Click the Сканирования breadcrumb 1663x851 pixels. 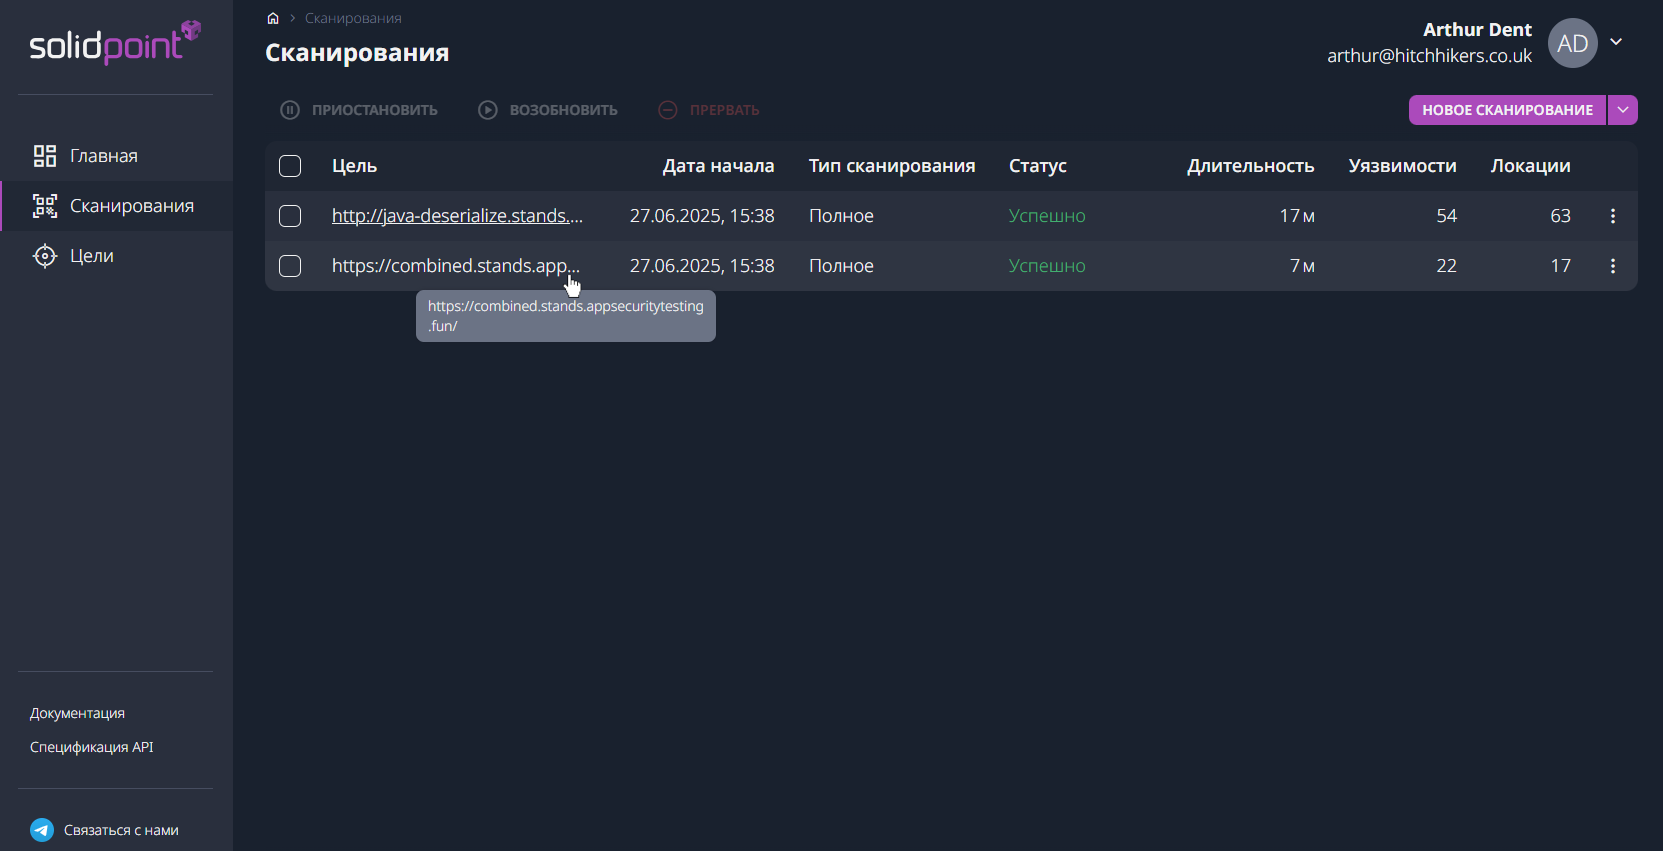tap(353, 18)
